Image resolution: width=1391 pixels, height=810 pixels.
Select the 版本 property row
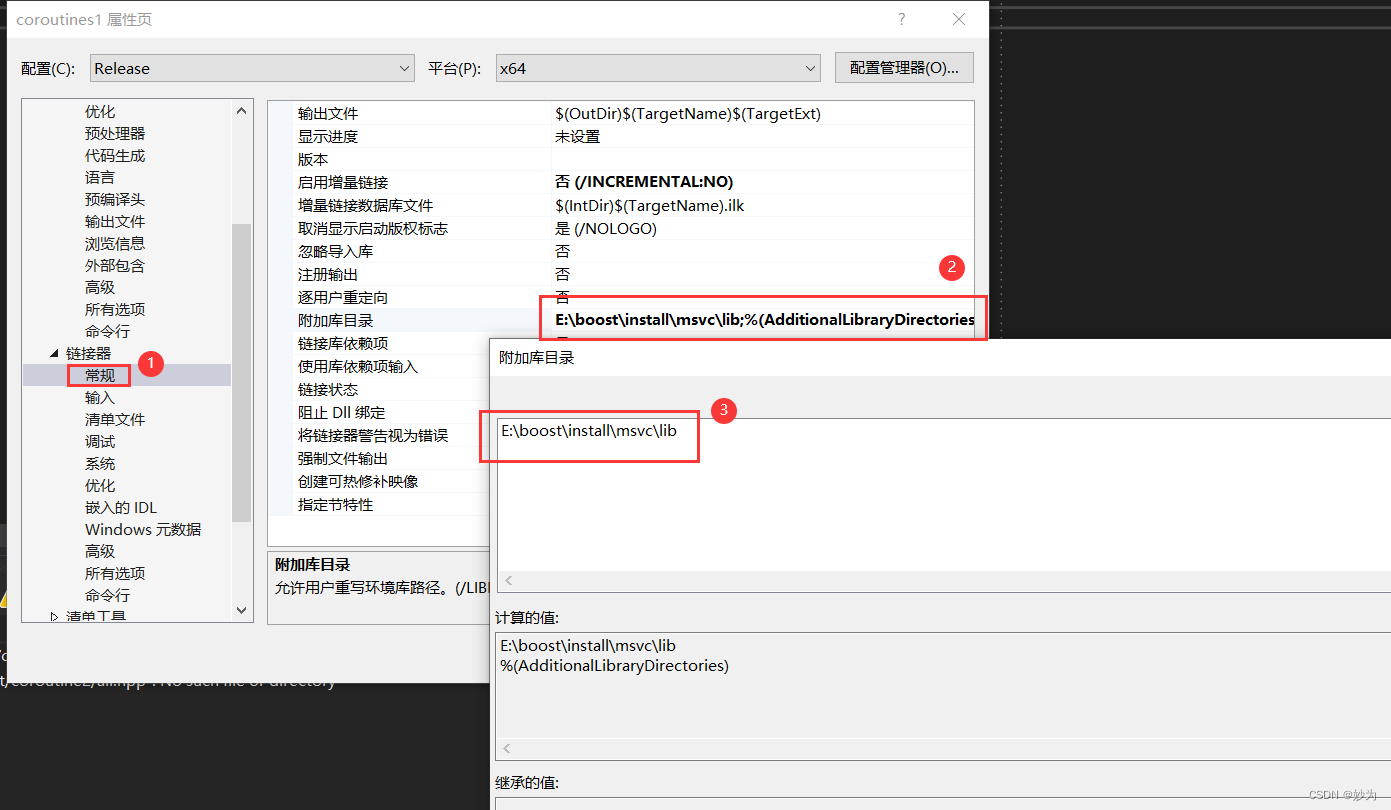pyautogui.click(x=620, y=159)
